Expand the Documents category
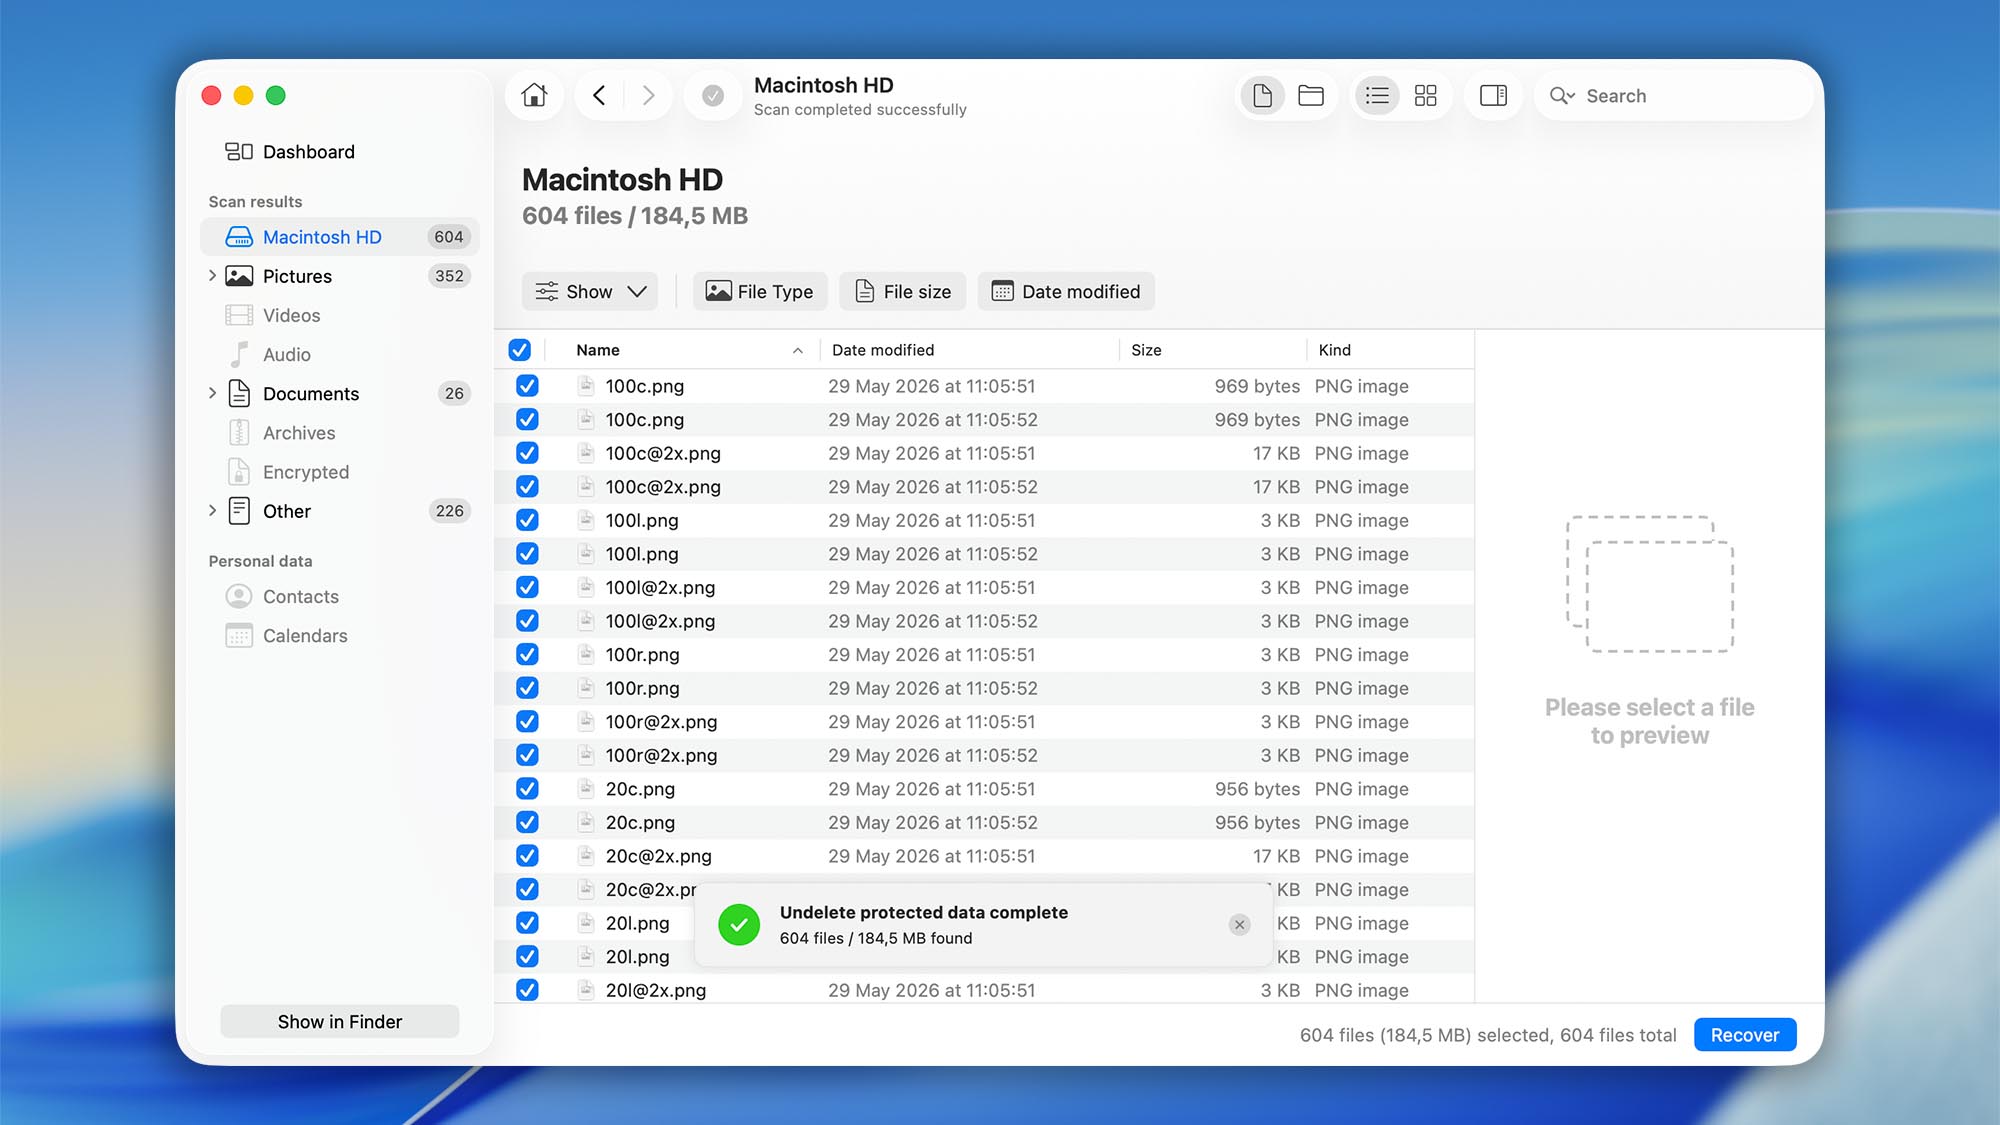The image size is (2000, 1125). [x=212, y=393]
